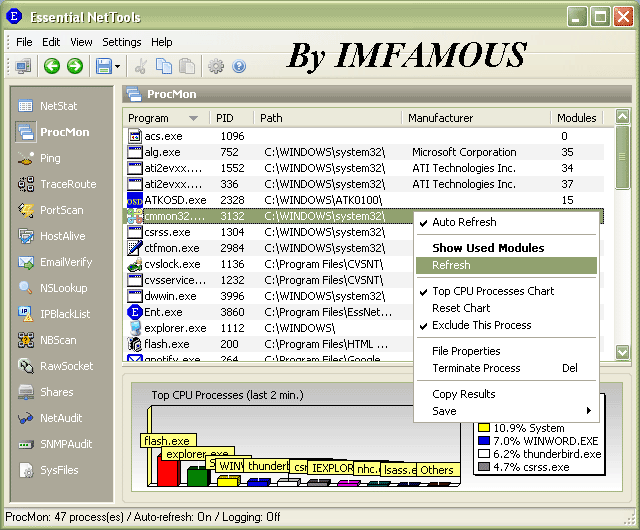Sort by the Path column header
Screen dimensions: 640x530
[x=327, y=118]
